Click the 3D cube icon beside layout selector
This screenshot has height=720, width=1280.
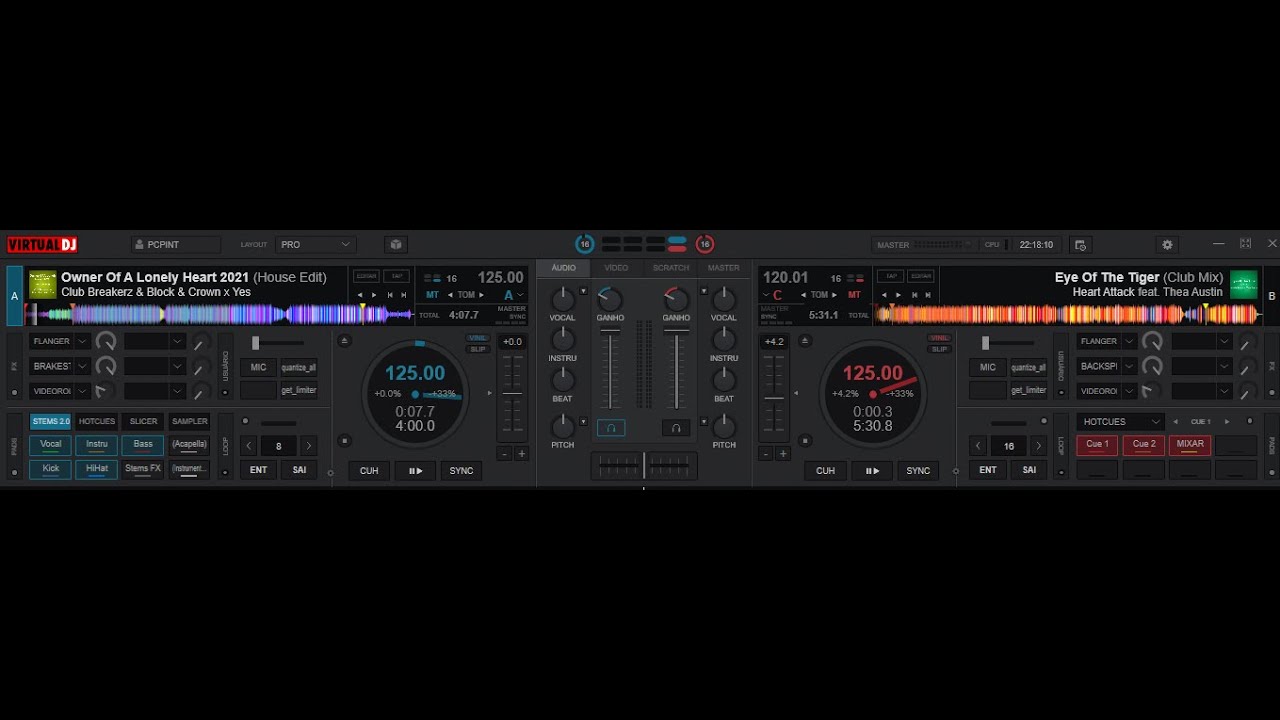[396, 245]
